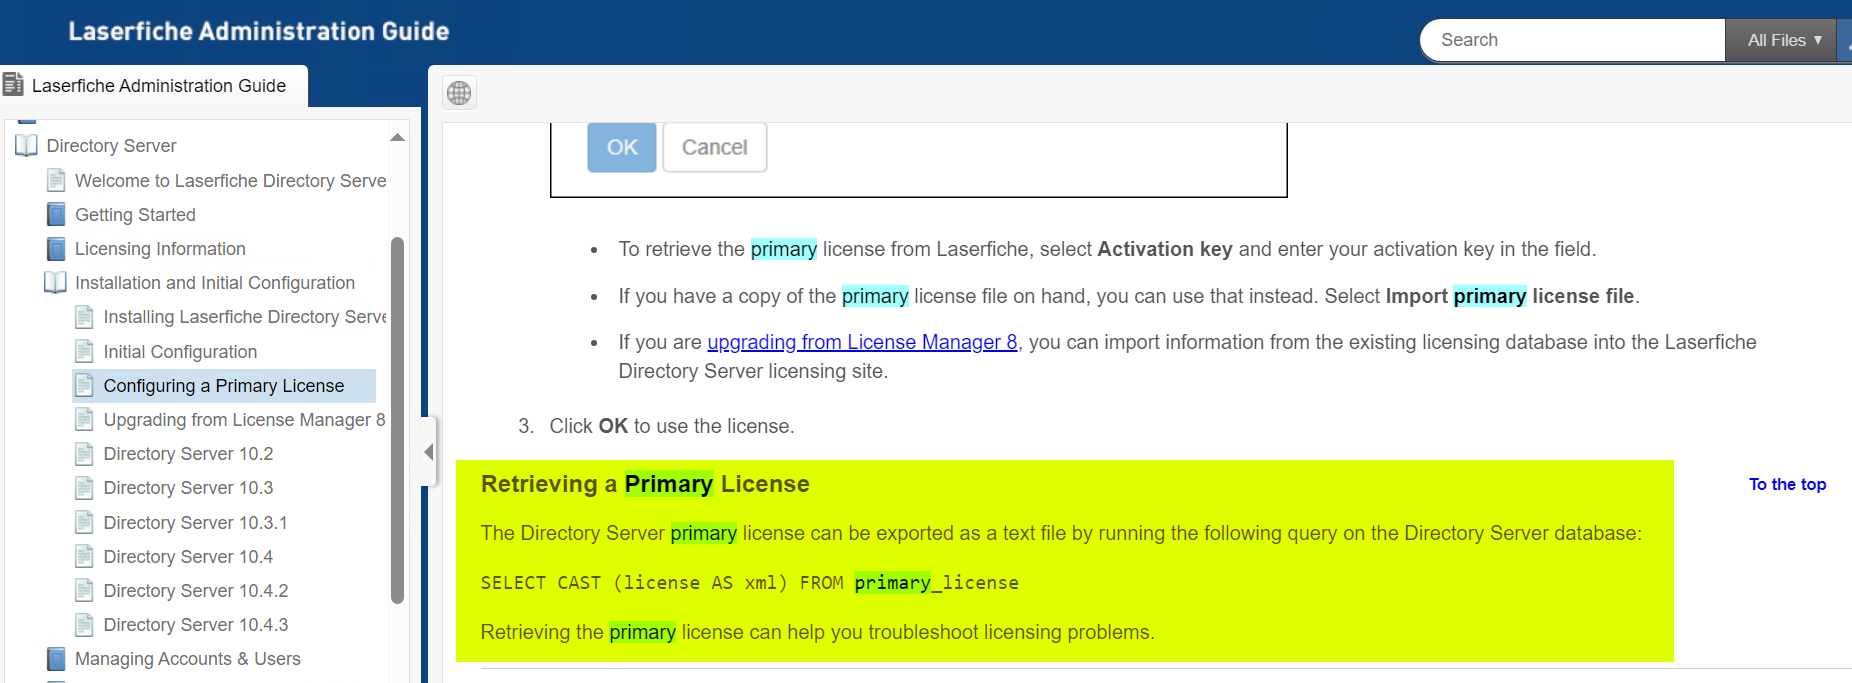Collapse the navigation pane with the arrow handle
Viewport: 1852px width, 683px height.
(429, 452)
